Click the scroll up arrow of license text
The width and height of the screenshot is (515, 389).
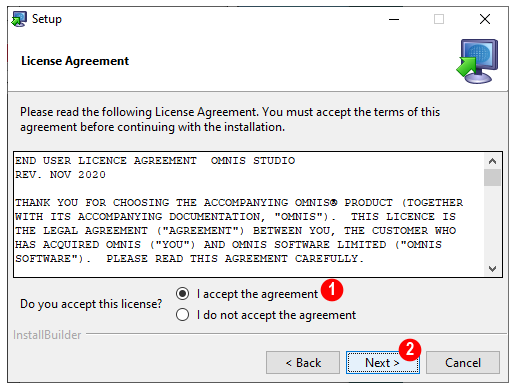click(492, 161)
